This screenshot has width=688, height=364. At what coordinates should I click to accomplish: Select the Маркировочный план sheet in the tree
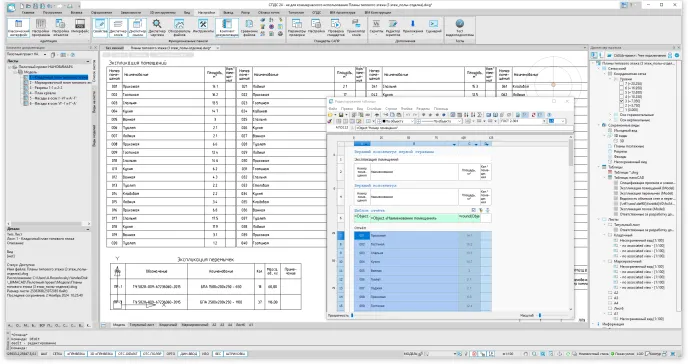[x=60, y=82]
